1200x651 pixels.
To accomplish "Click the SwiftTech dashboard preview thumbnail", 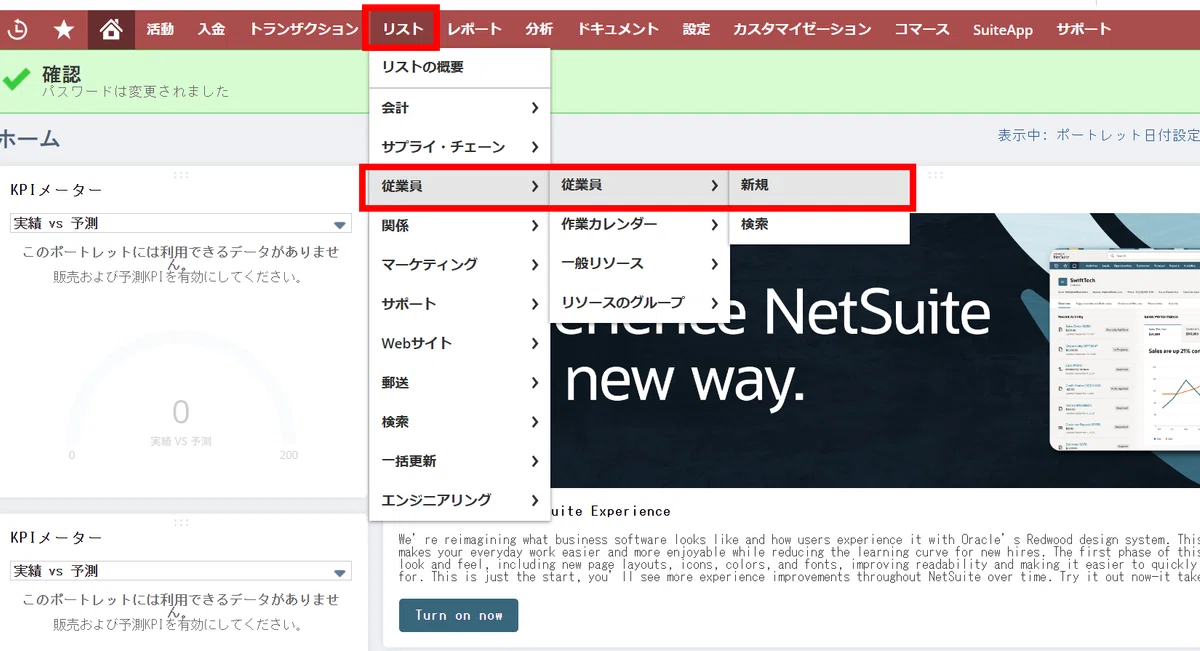I will tap(1125, 350).
